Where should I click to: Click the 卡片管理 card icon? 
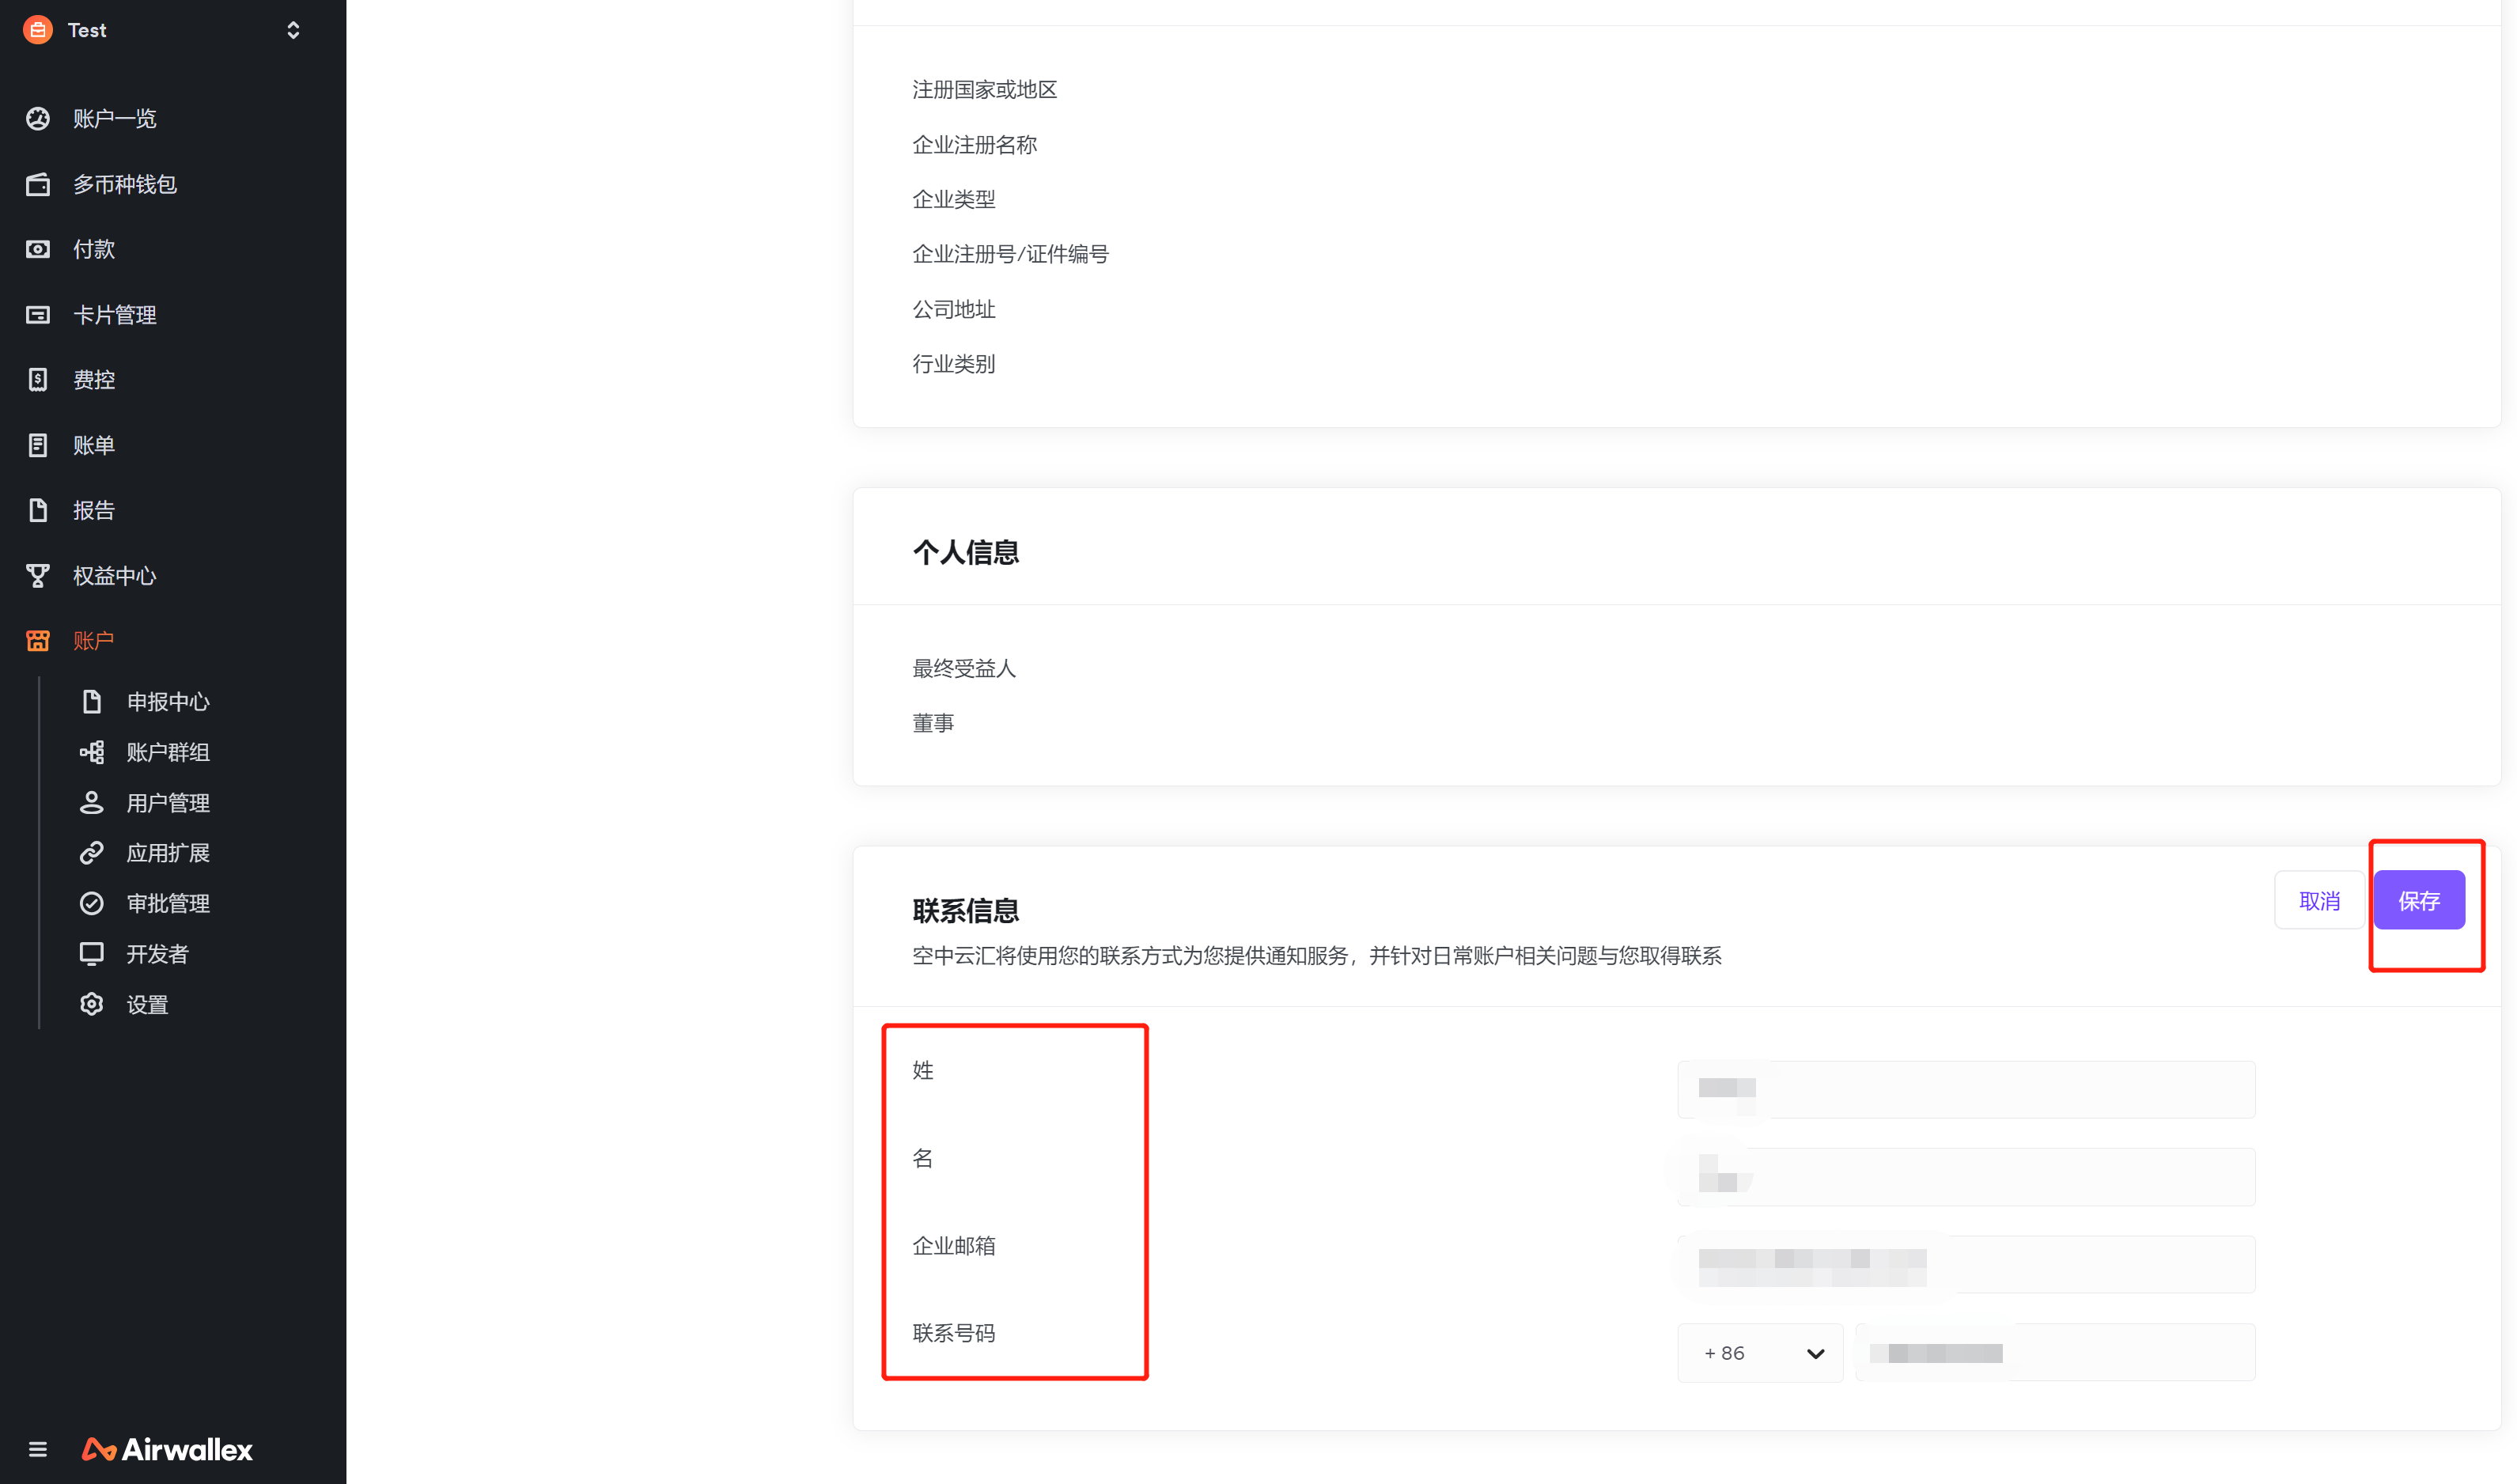[x=38, y=315]
